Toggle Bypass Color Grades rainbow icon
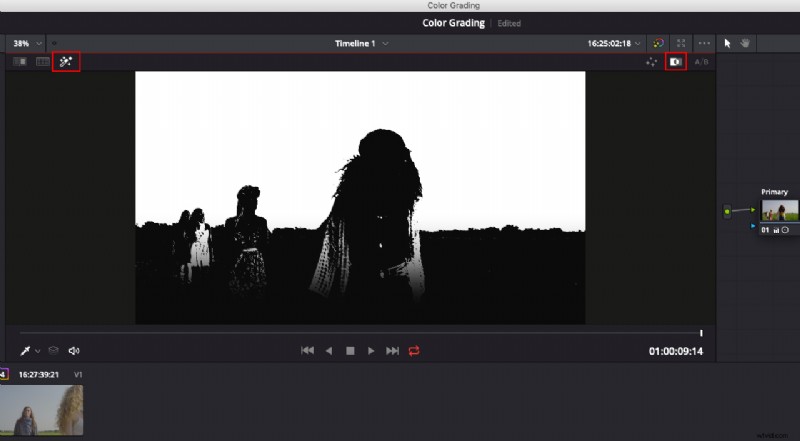 (x=659, y=43)
